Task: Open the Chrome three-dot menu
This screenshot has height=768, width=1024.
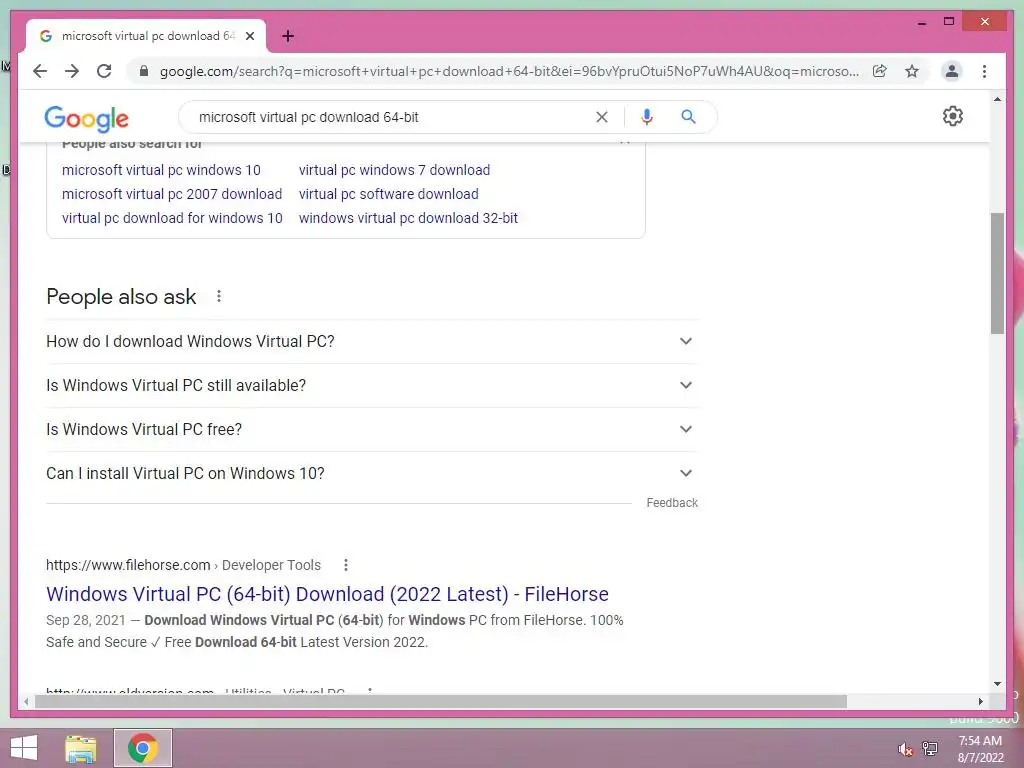Action: point(984,71)
